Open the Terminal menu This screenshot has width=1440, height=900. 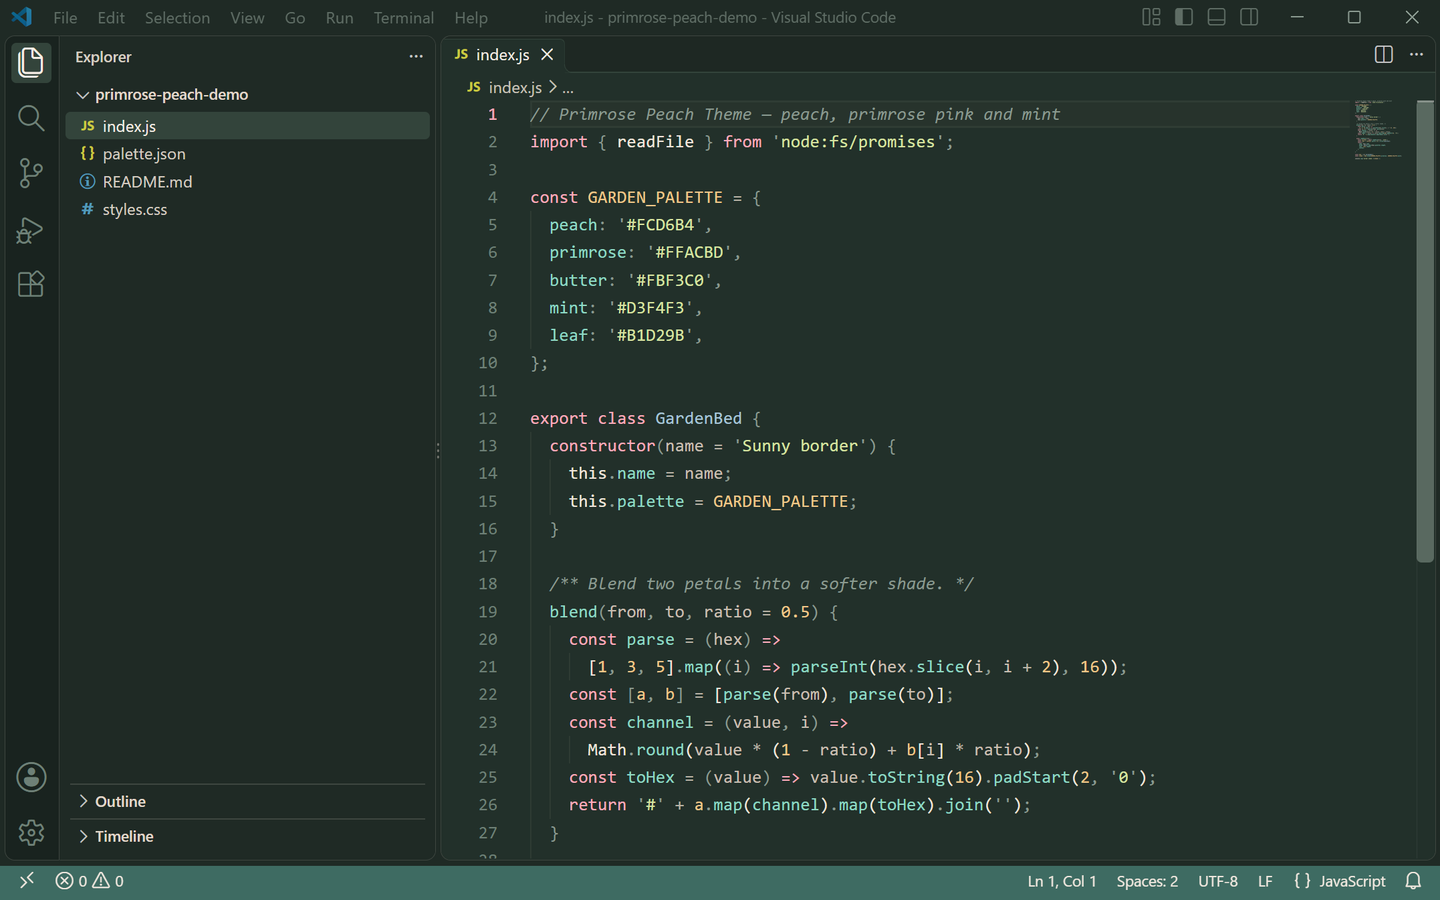(x=404, y=17)
